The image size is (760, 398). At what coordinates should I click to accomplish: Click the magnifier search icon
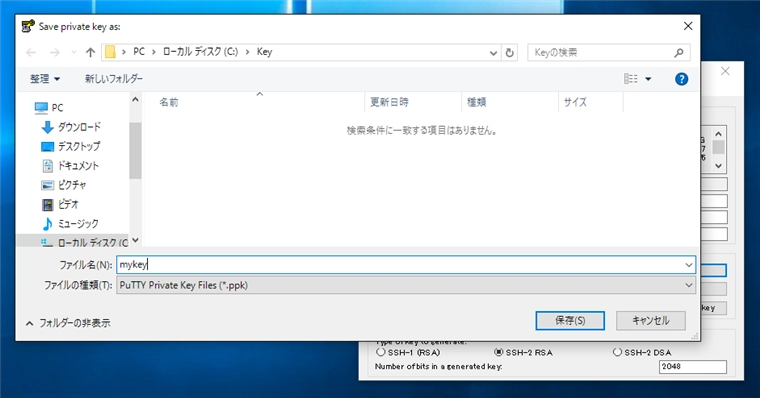pos(679,52)
